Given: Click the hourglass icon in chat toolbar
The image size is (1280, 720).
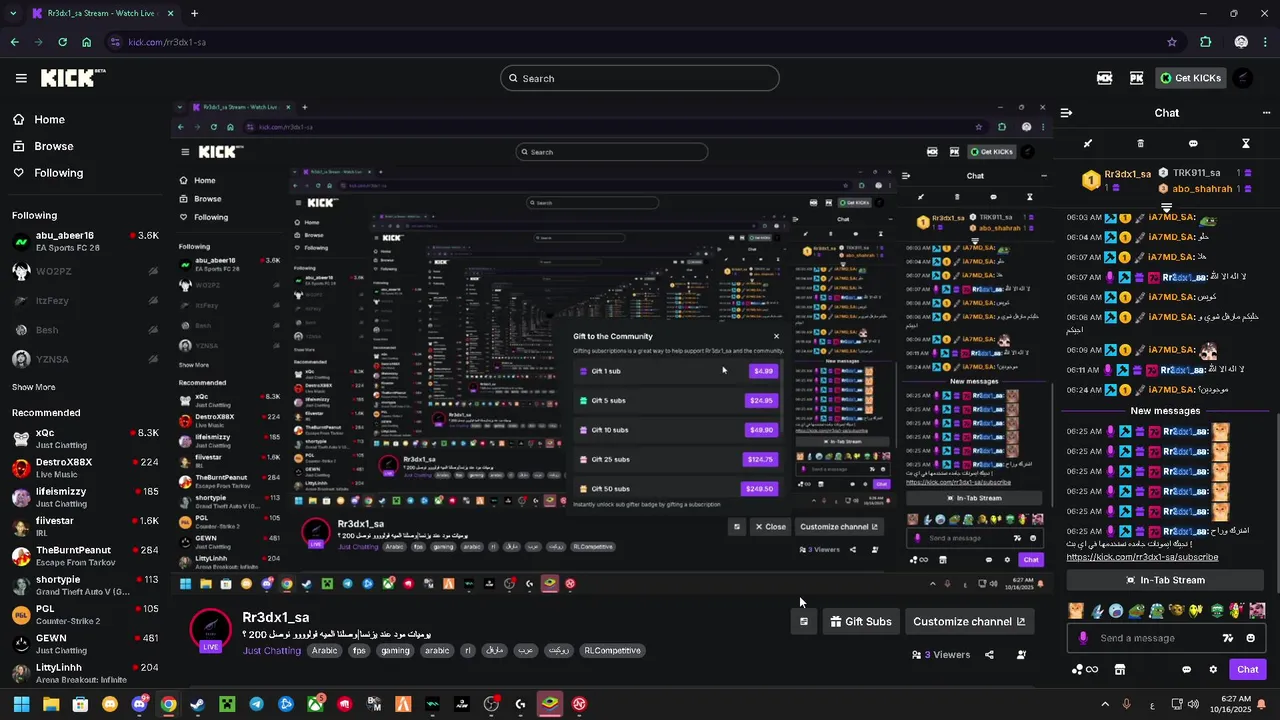Looking at the screenshot, I should coord(1246,144).
